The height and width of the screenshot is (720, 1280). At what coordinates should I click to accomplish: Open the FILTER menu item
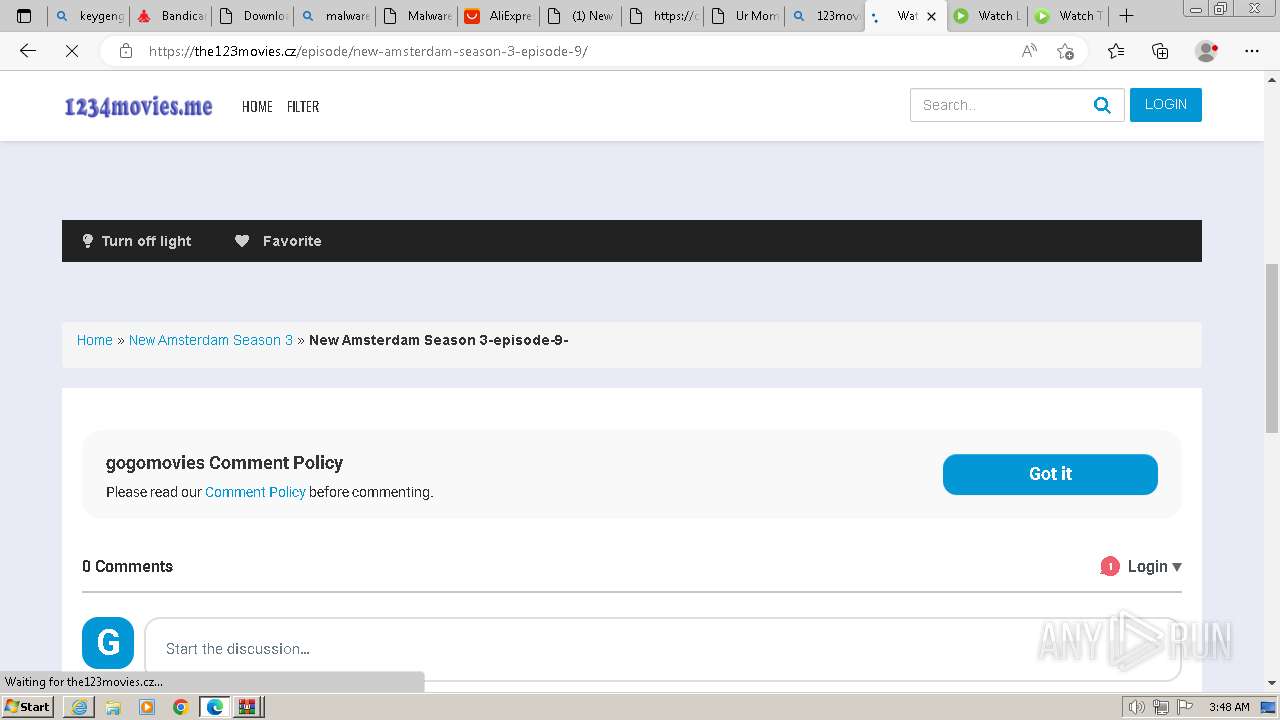point(303,106)
